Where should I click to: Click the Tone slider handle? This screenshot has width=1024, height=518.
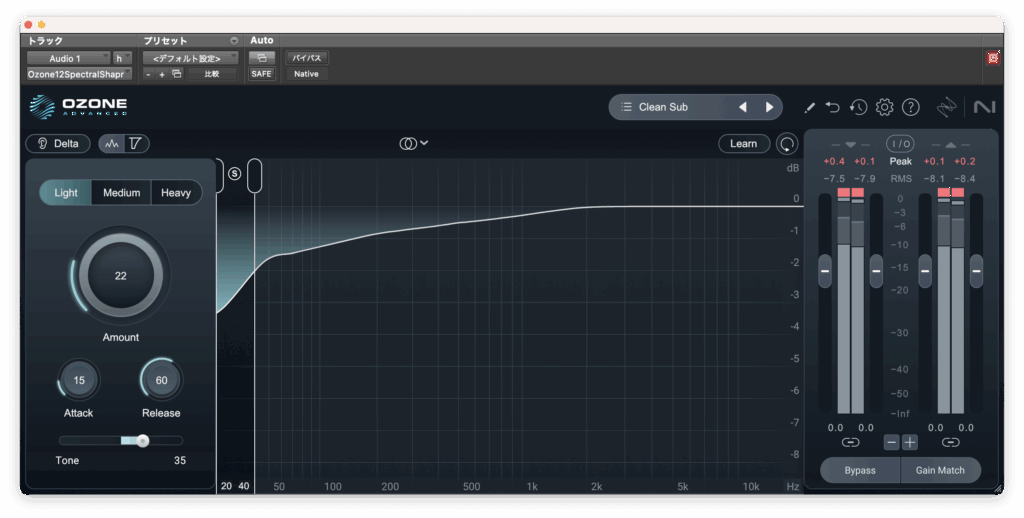pyautogui.click(x=143, y=440)
